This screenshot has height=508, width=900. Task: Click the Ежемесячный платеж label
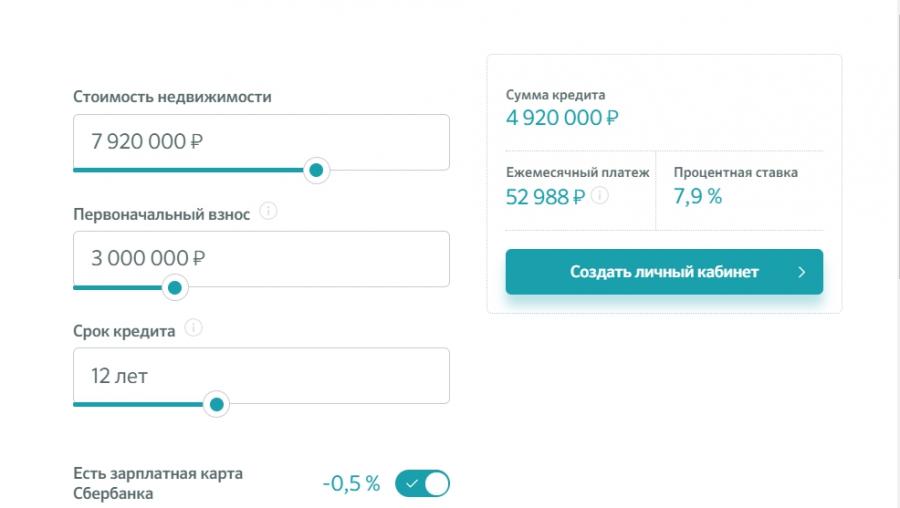click(577, 172)
